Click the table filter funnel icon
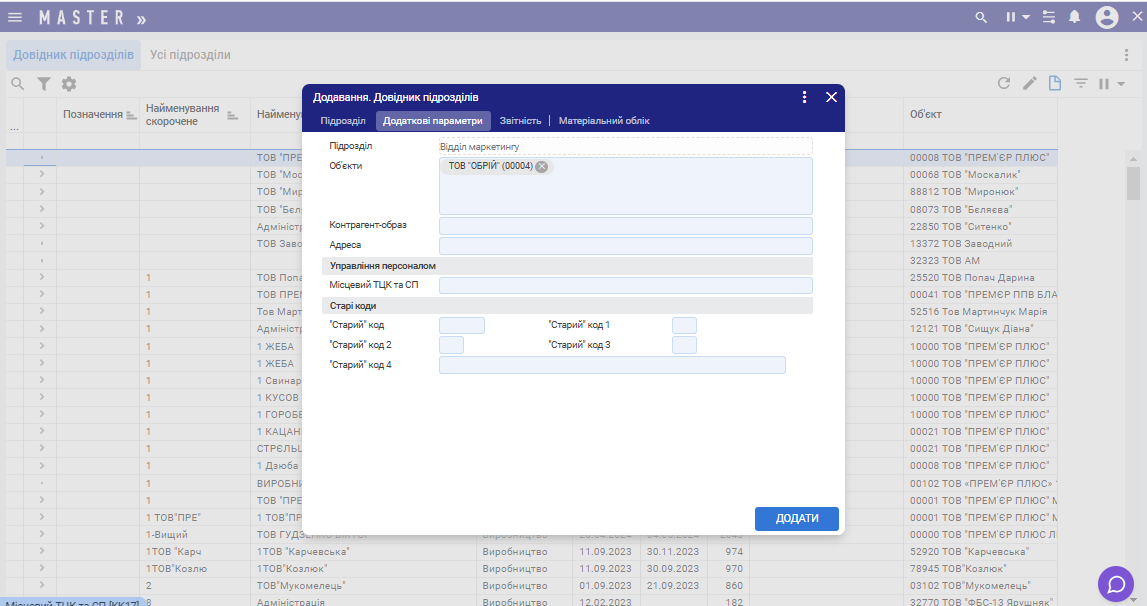The height and width of the screenshot is (606, 1147). point(44,84)
